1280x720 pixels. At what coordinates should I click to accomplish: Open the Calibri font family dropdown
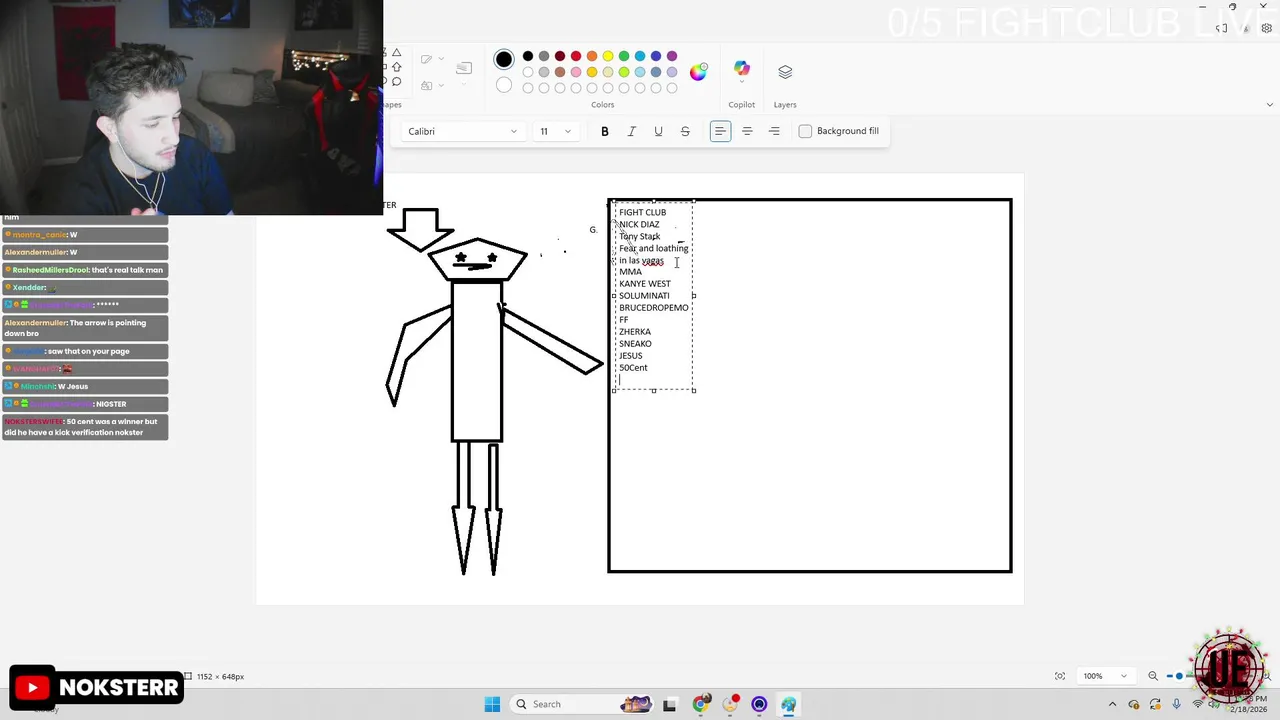tap(461, 131)
